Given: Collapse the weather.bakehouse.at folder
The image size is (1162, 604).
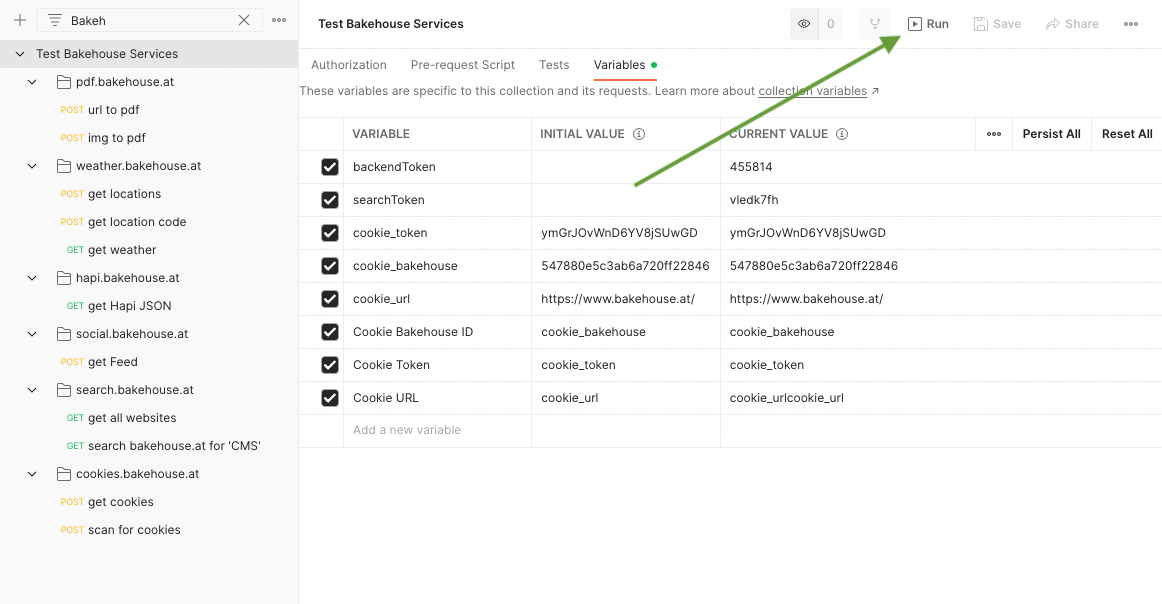Looking at the screenshot, I should pos(33,166).
